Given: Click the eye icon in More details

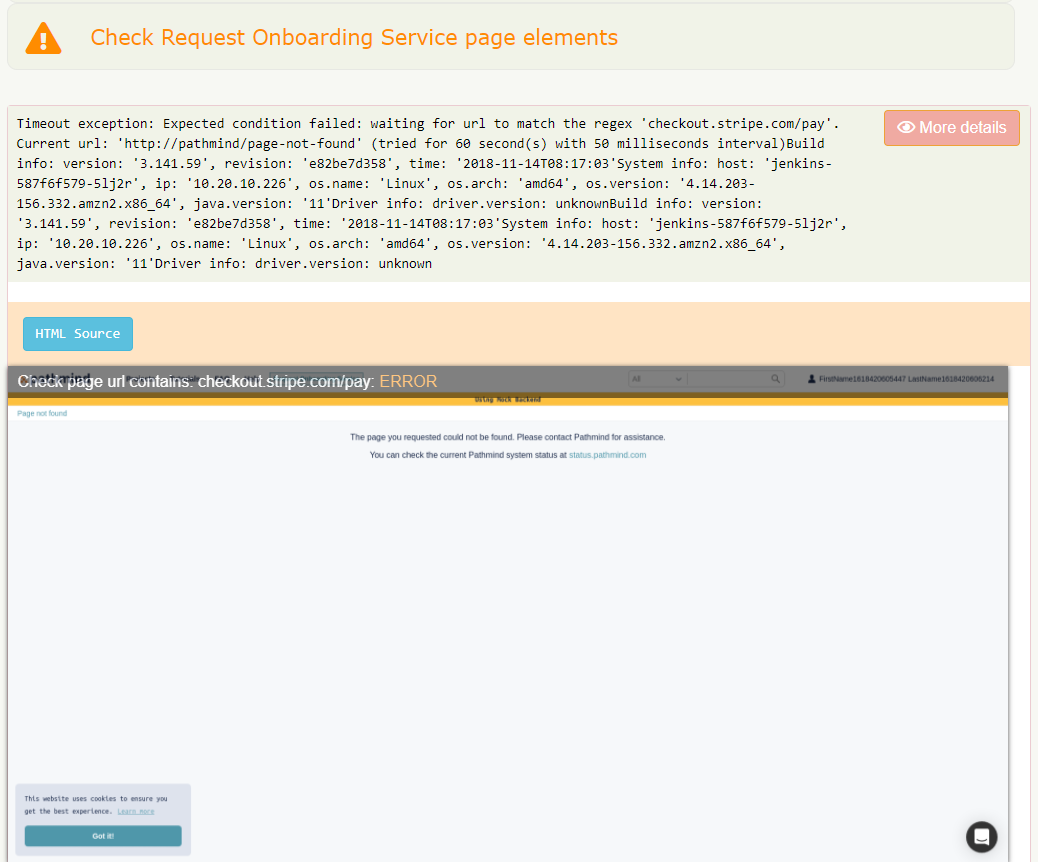Looking at the screenshot, I should pyautogui.click(x=906, y=127).
